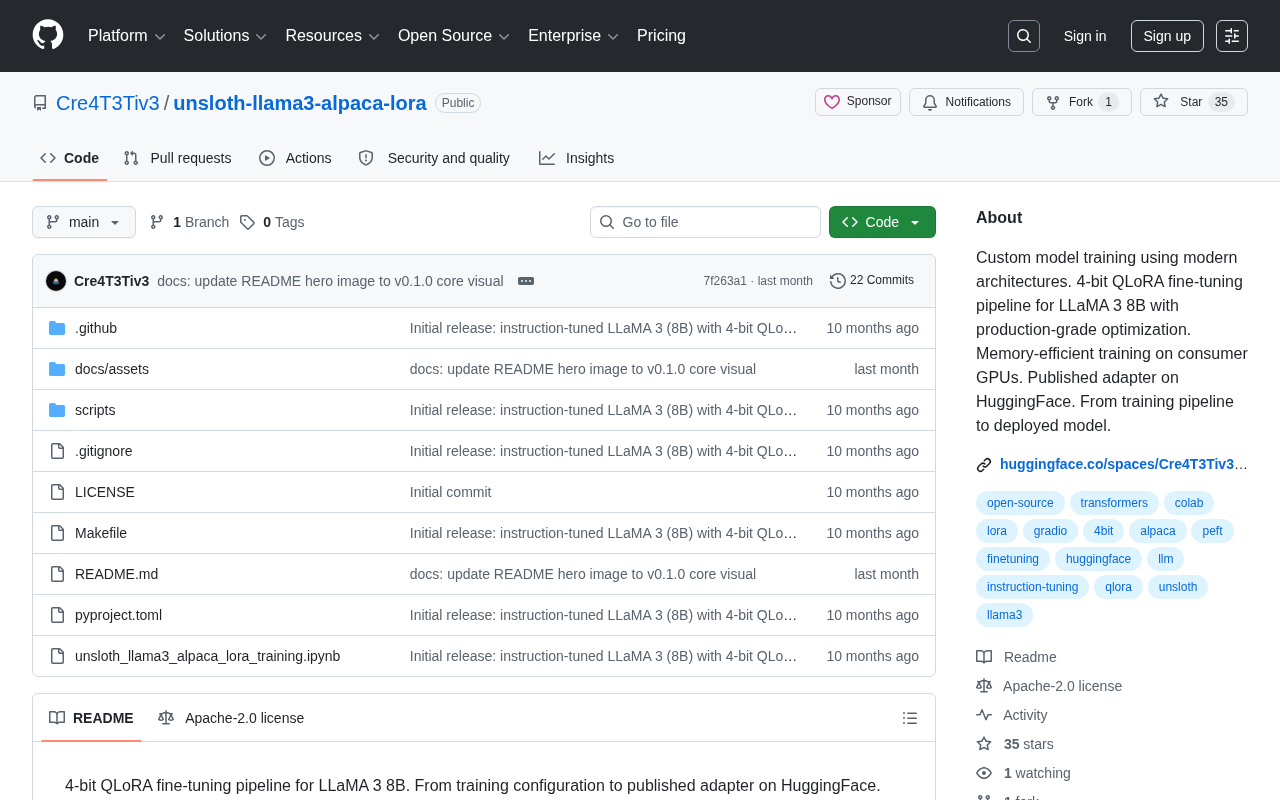Click the Sign in link

click(1085, 36)
